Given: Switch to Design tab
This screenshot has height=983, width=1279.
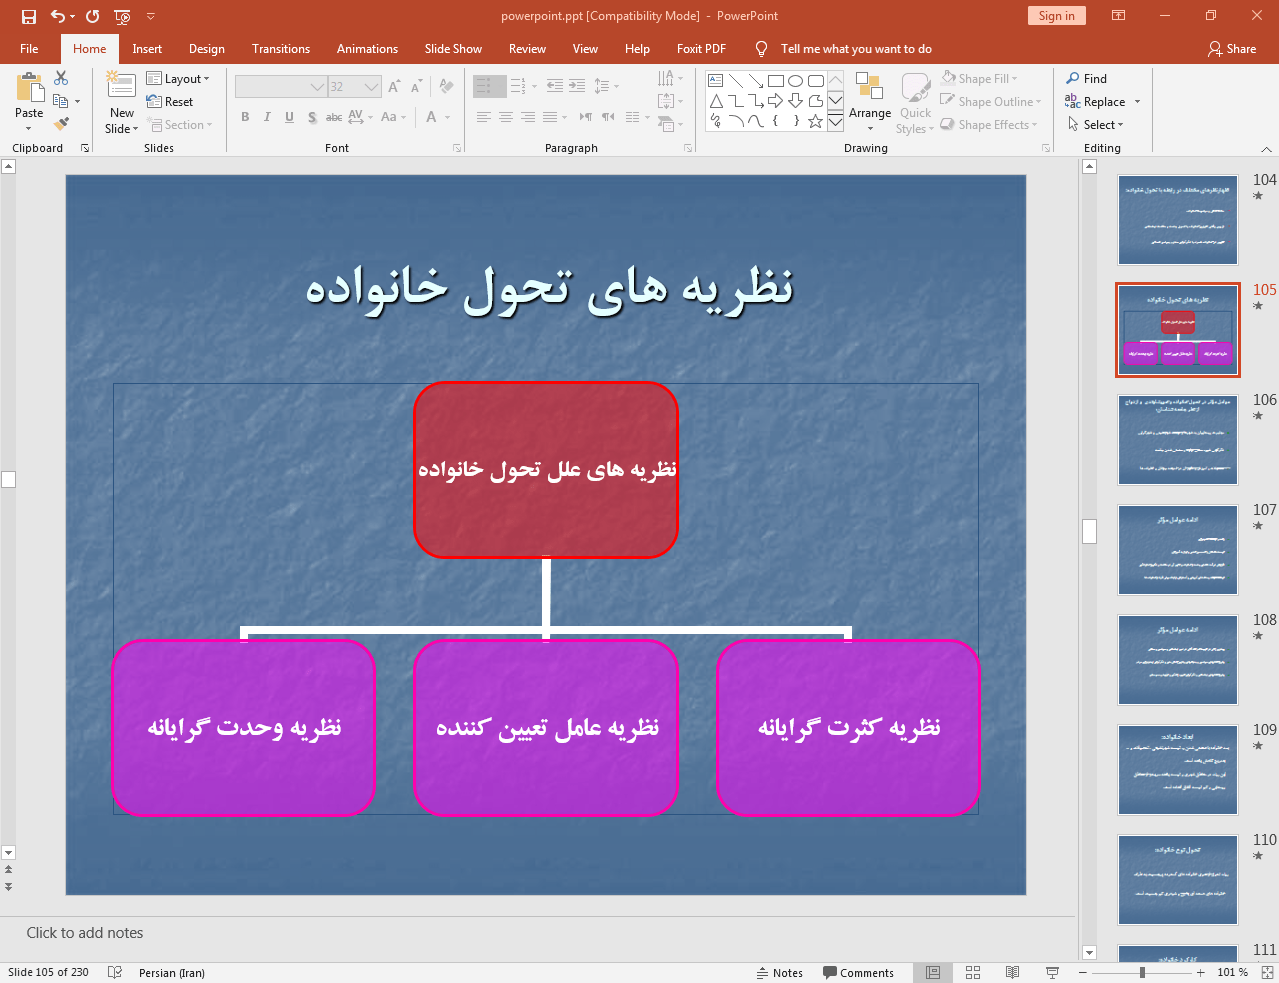Looking at the screenshot, I should [x=207, y=49].
